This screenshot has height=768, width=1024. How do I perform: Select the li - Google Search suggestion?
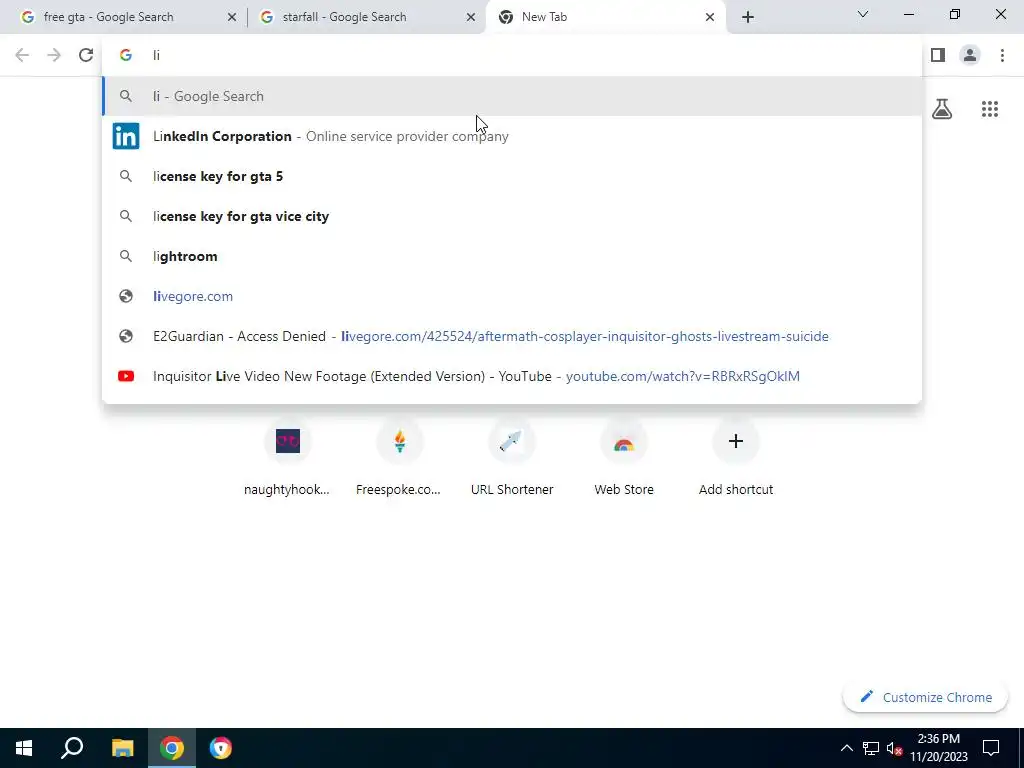coord(512,96)
